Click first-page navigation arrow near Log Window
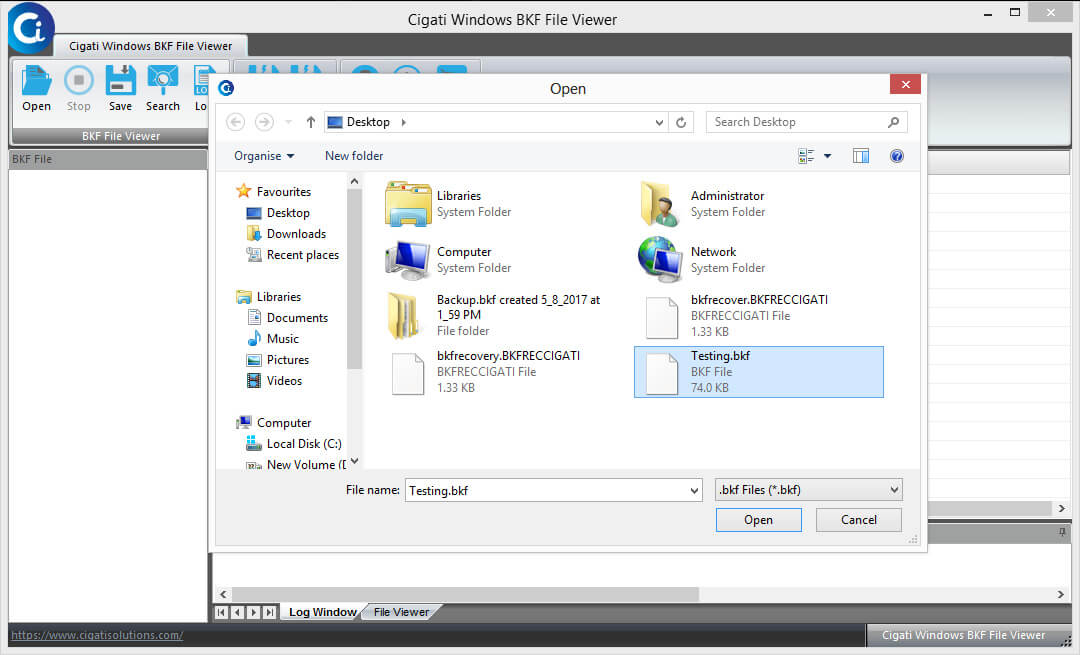Image resolution: width=1081 pixels, height=655 pixels. point(221,612)
